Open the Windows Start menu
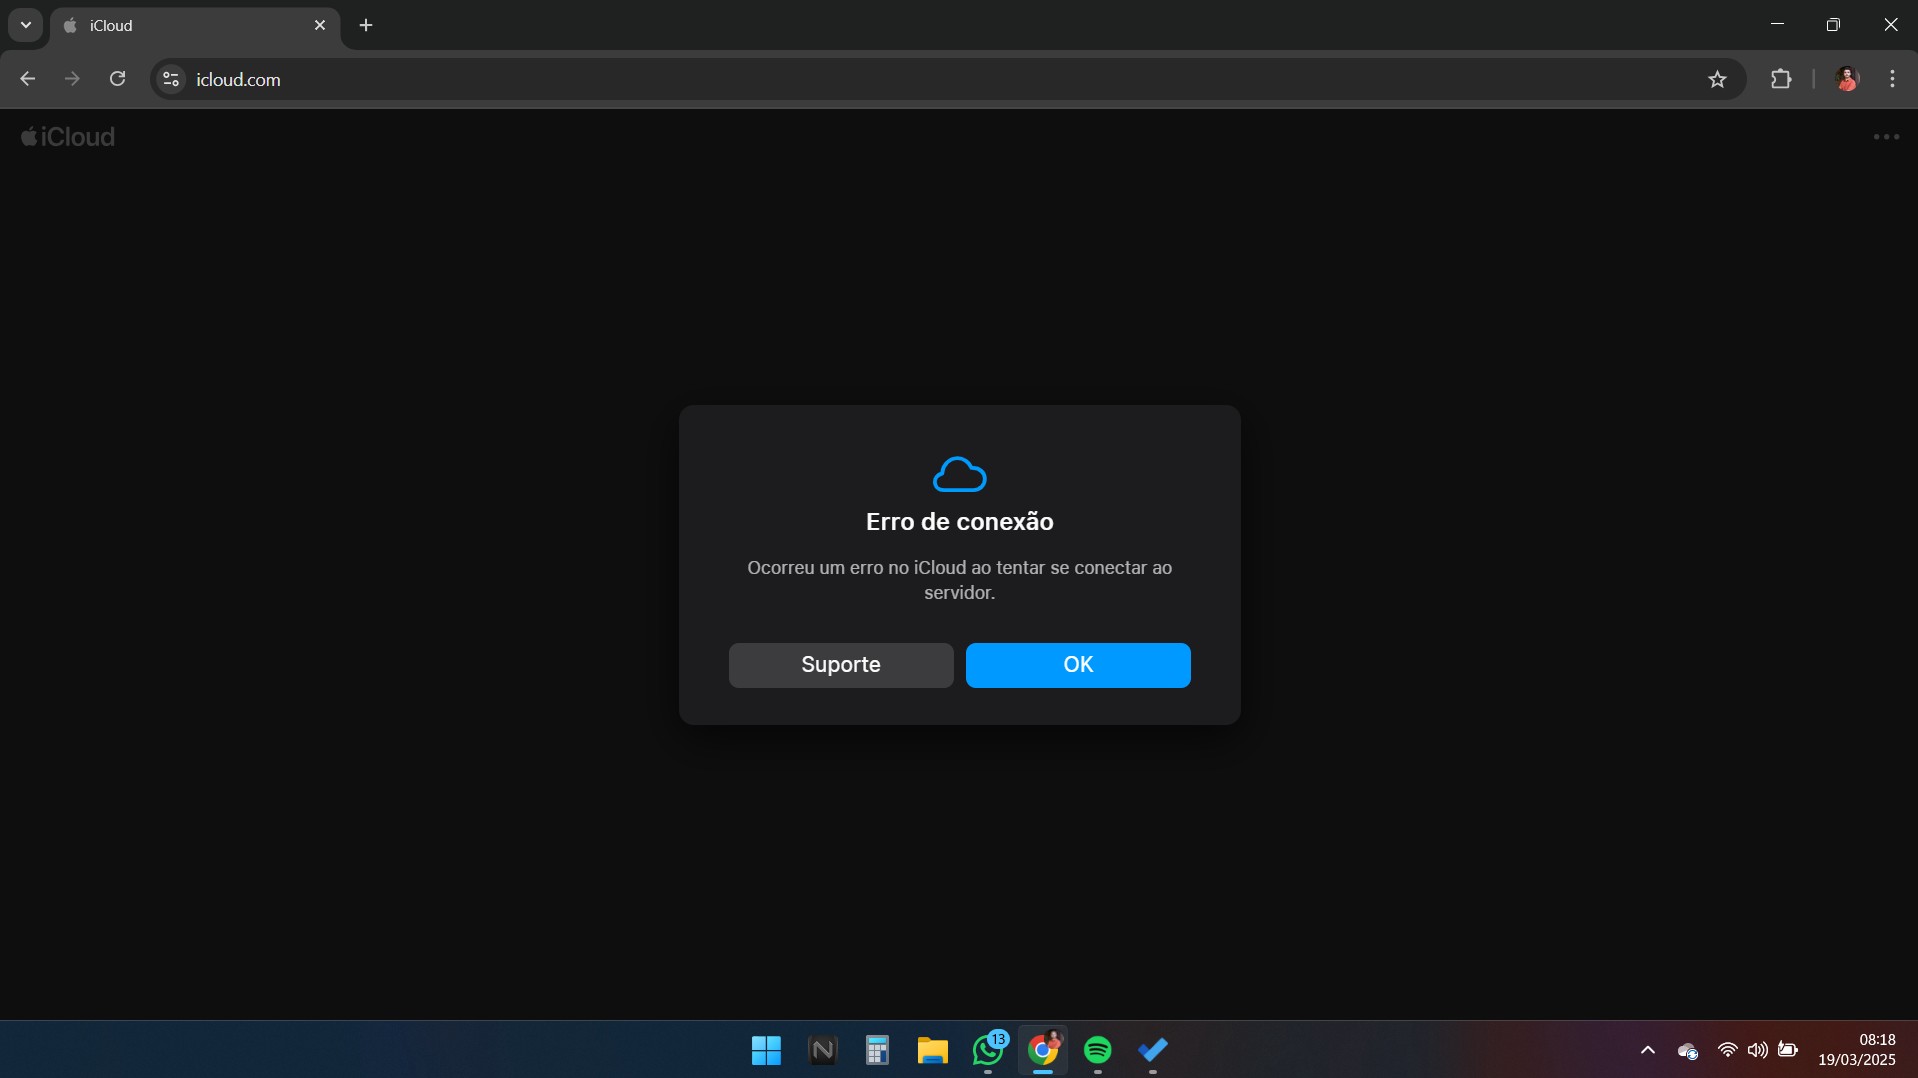 point(766,1050)
